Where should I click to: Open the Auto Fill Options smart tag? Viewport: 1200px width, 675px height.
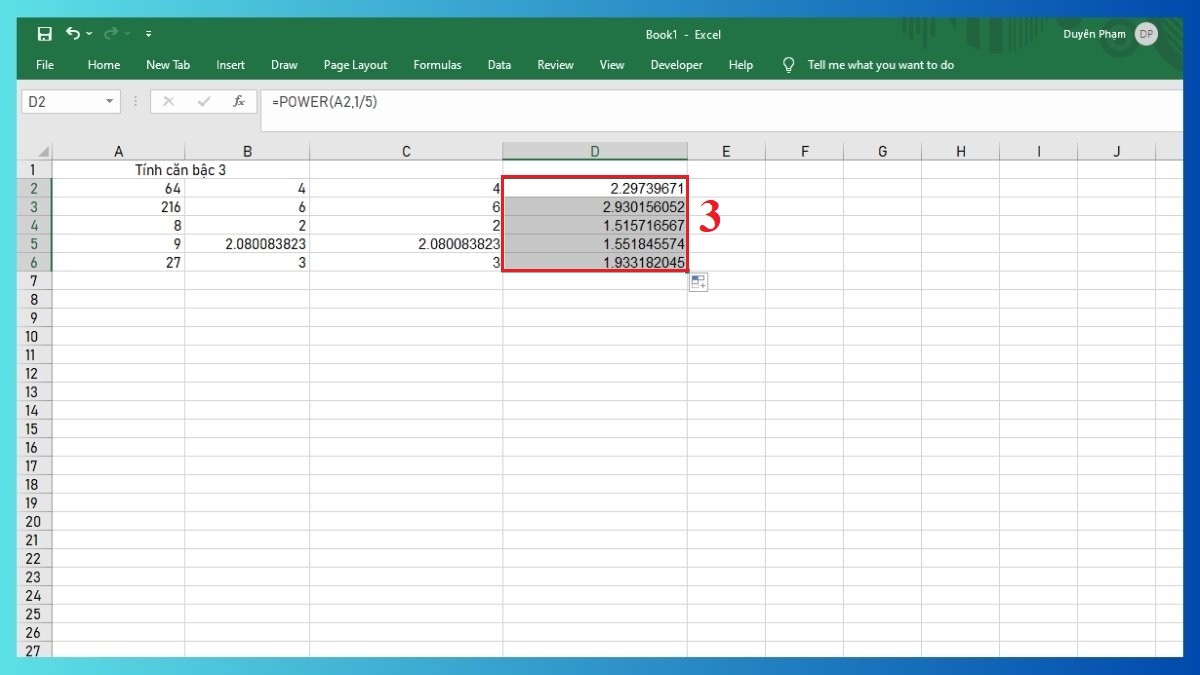coord(697,281)
